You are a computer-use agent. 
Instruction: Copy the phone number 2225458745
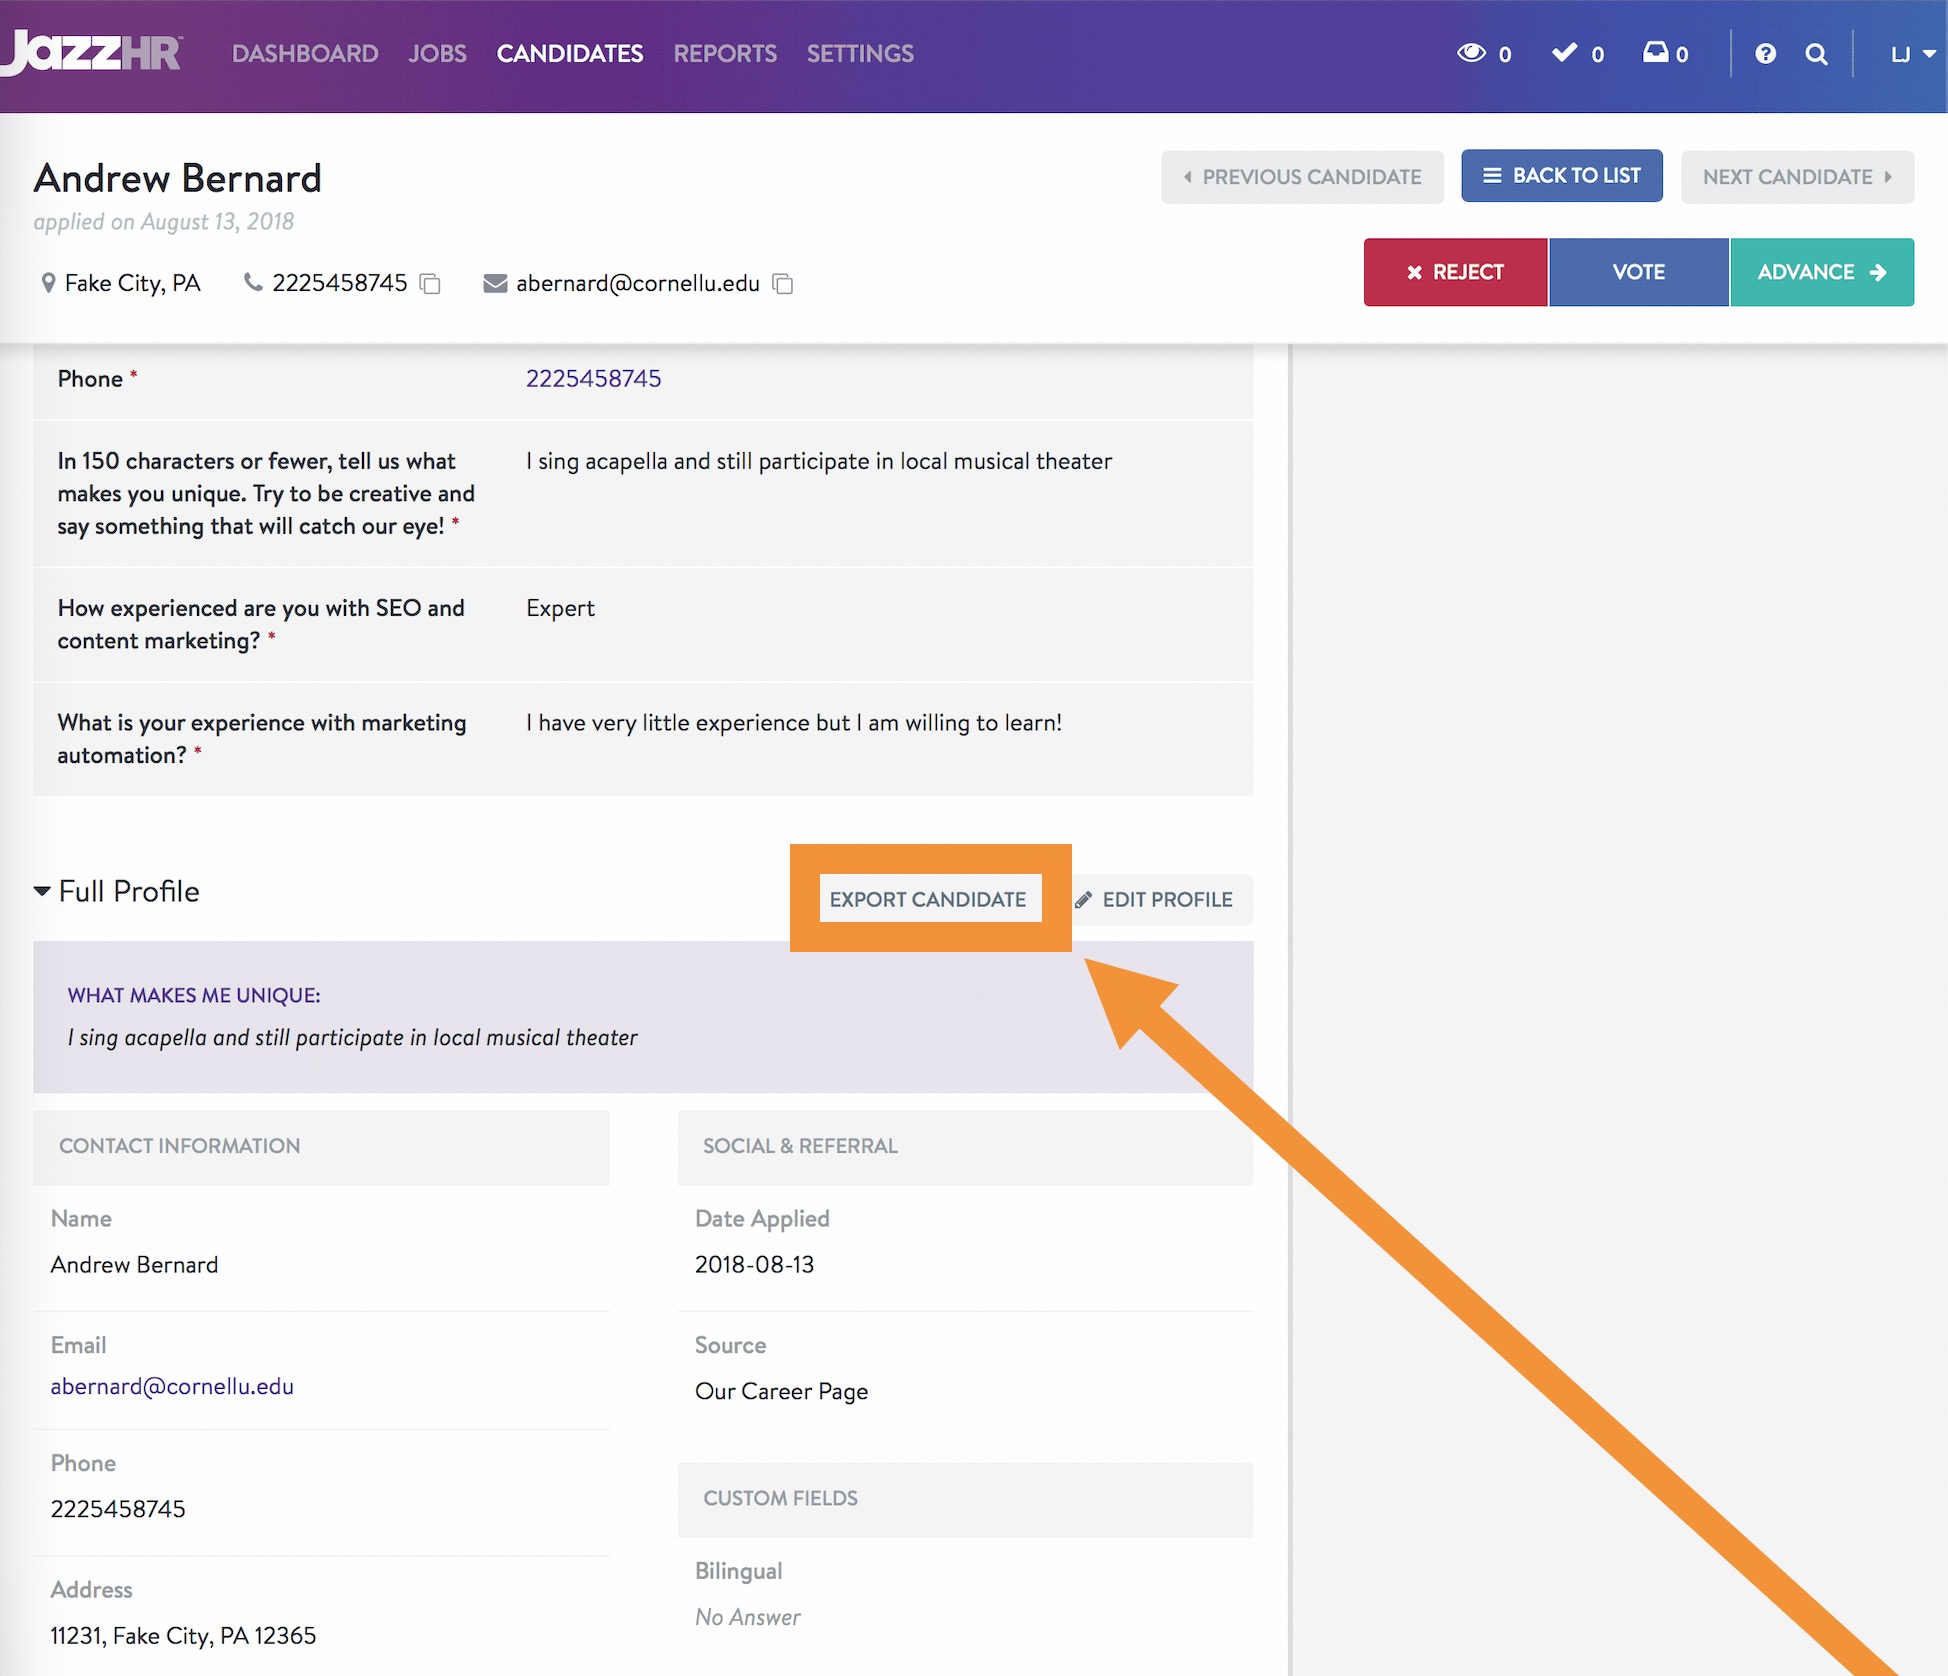click(x=430, y=284)
